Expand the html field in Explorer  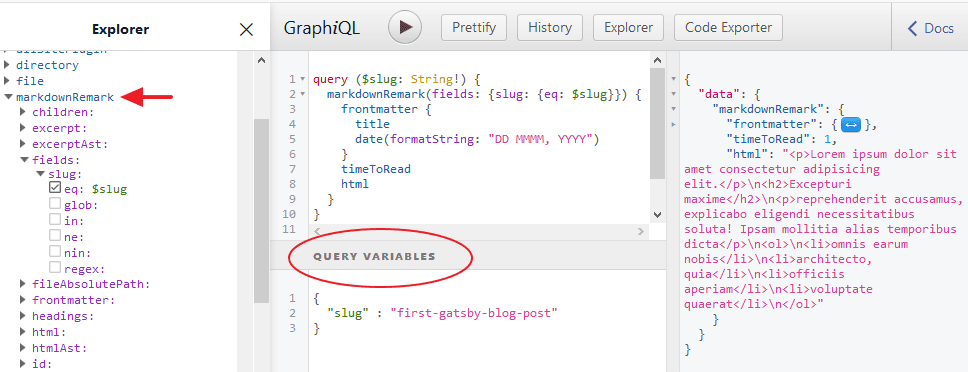[x=23, y=332]
